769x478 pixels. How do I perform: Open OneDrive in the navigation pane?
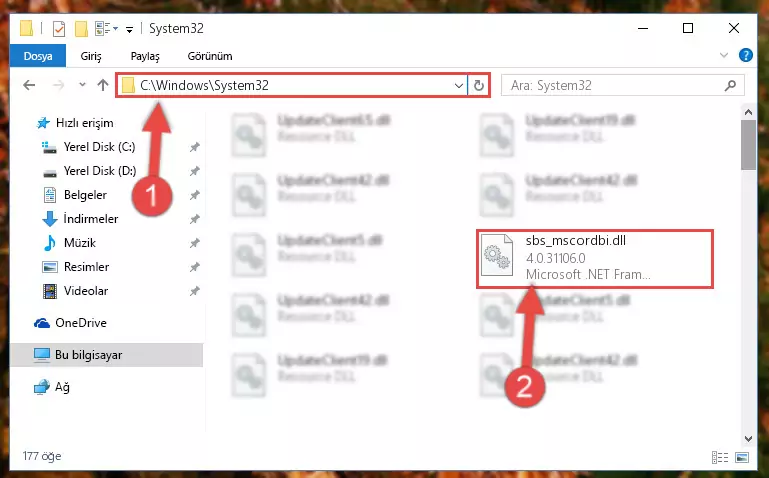[x=80, y=323]
